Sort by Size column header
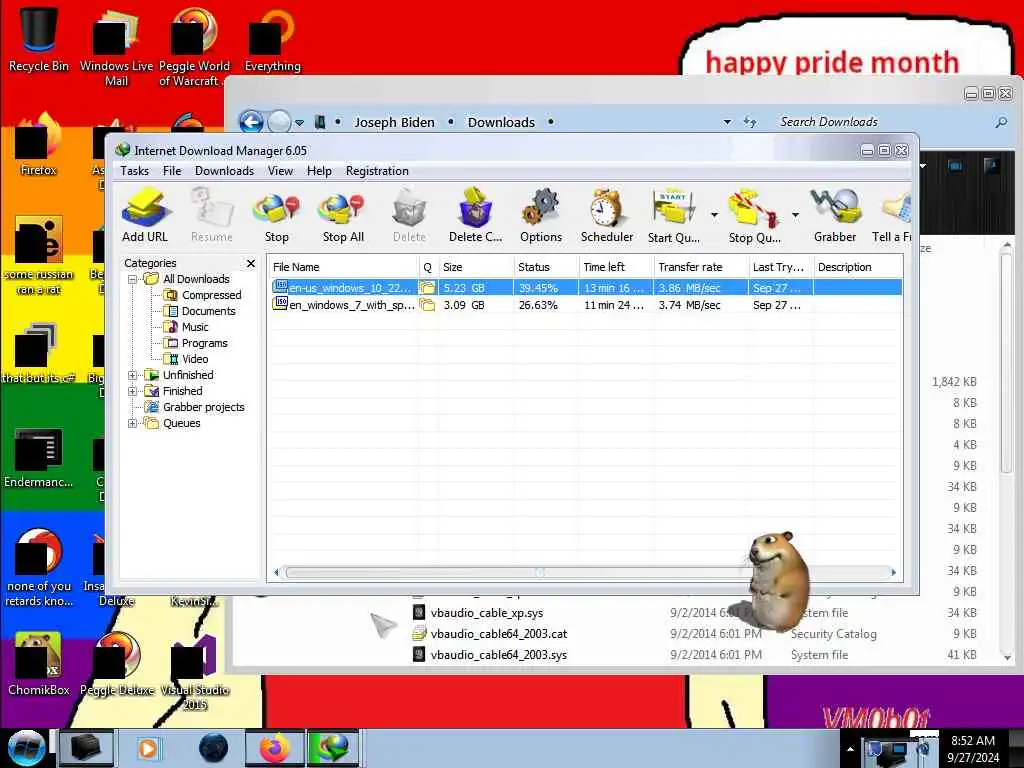This screenshot has height=768, width=1024. point(475,267)
